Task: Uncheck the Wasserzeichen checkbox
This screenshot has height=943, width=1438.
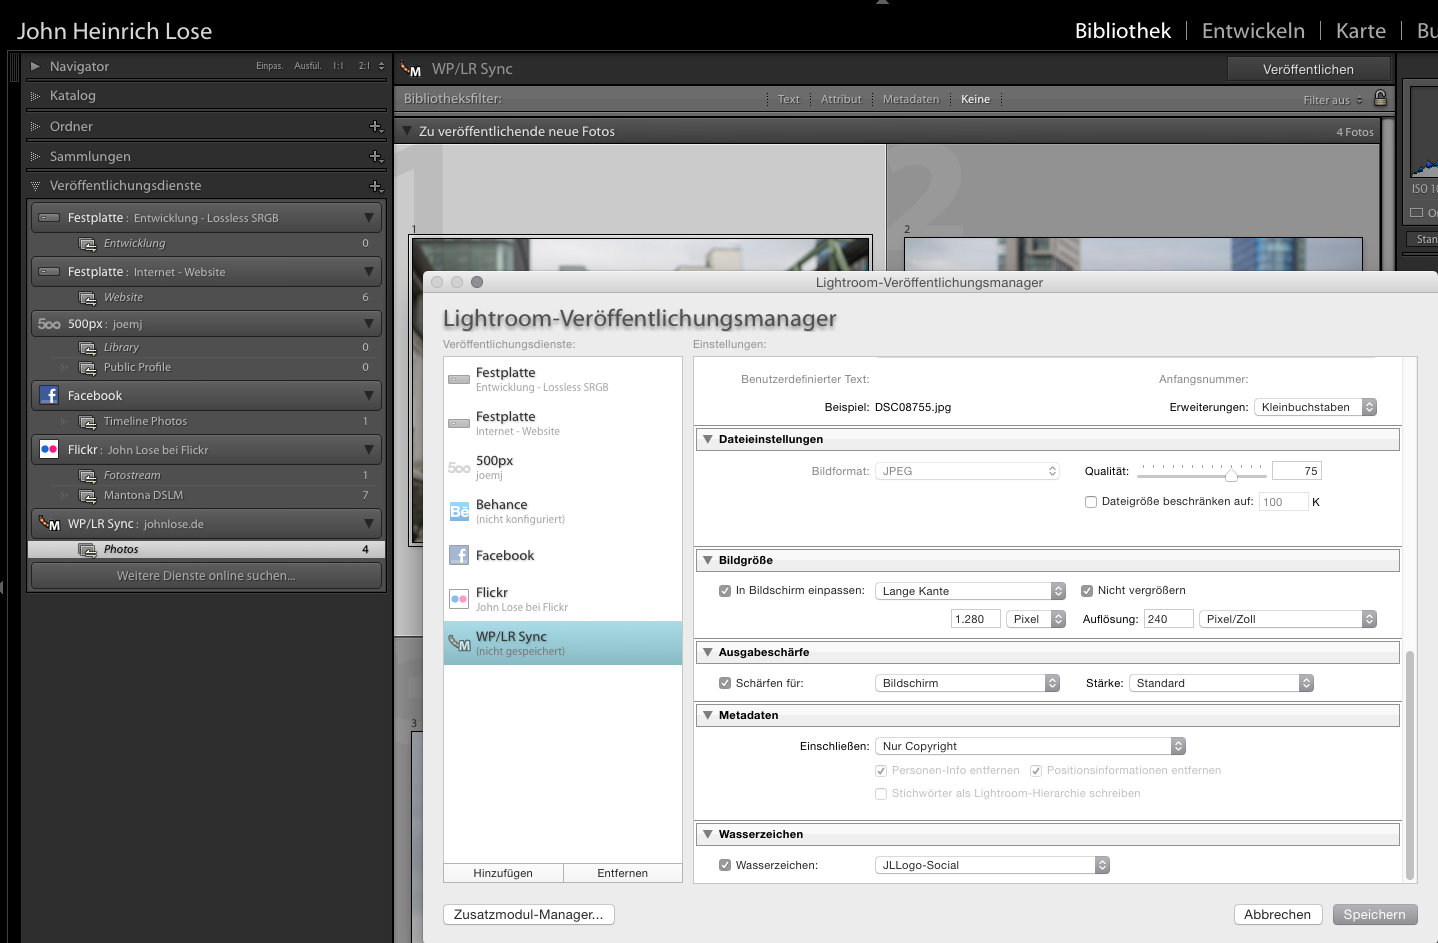Action: point(725,865)
